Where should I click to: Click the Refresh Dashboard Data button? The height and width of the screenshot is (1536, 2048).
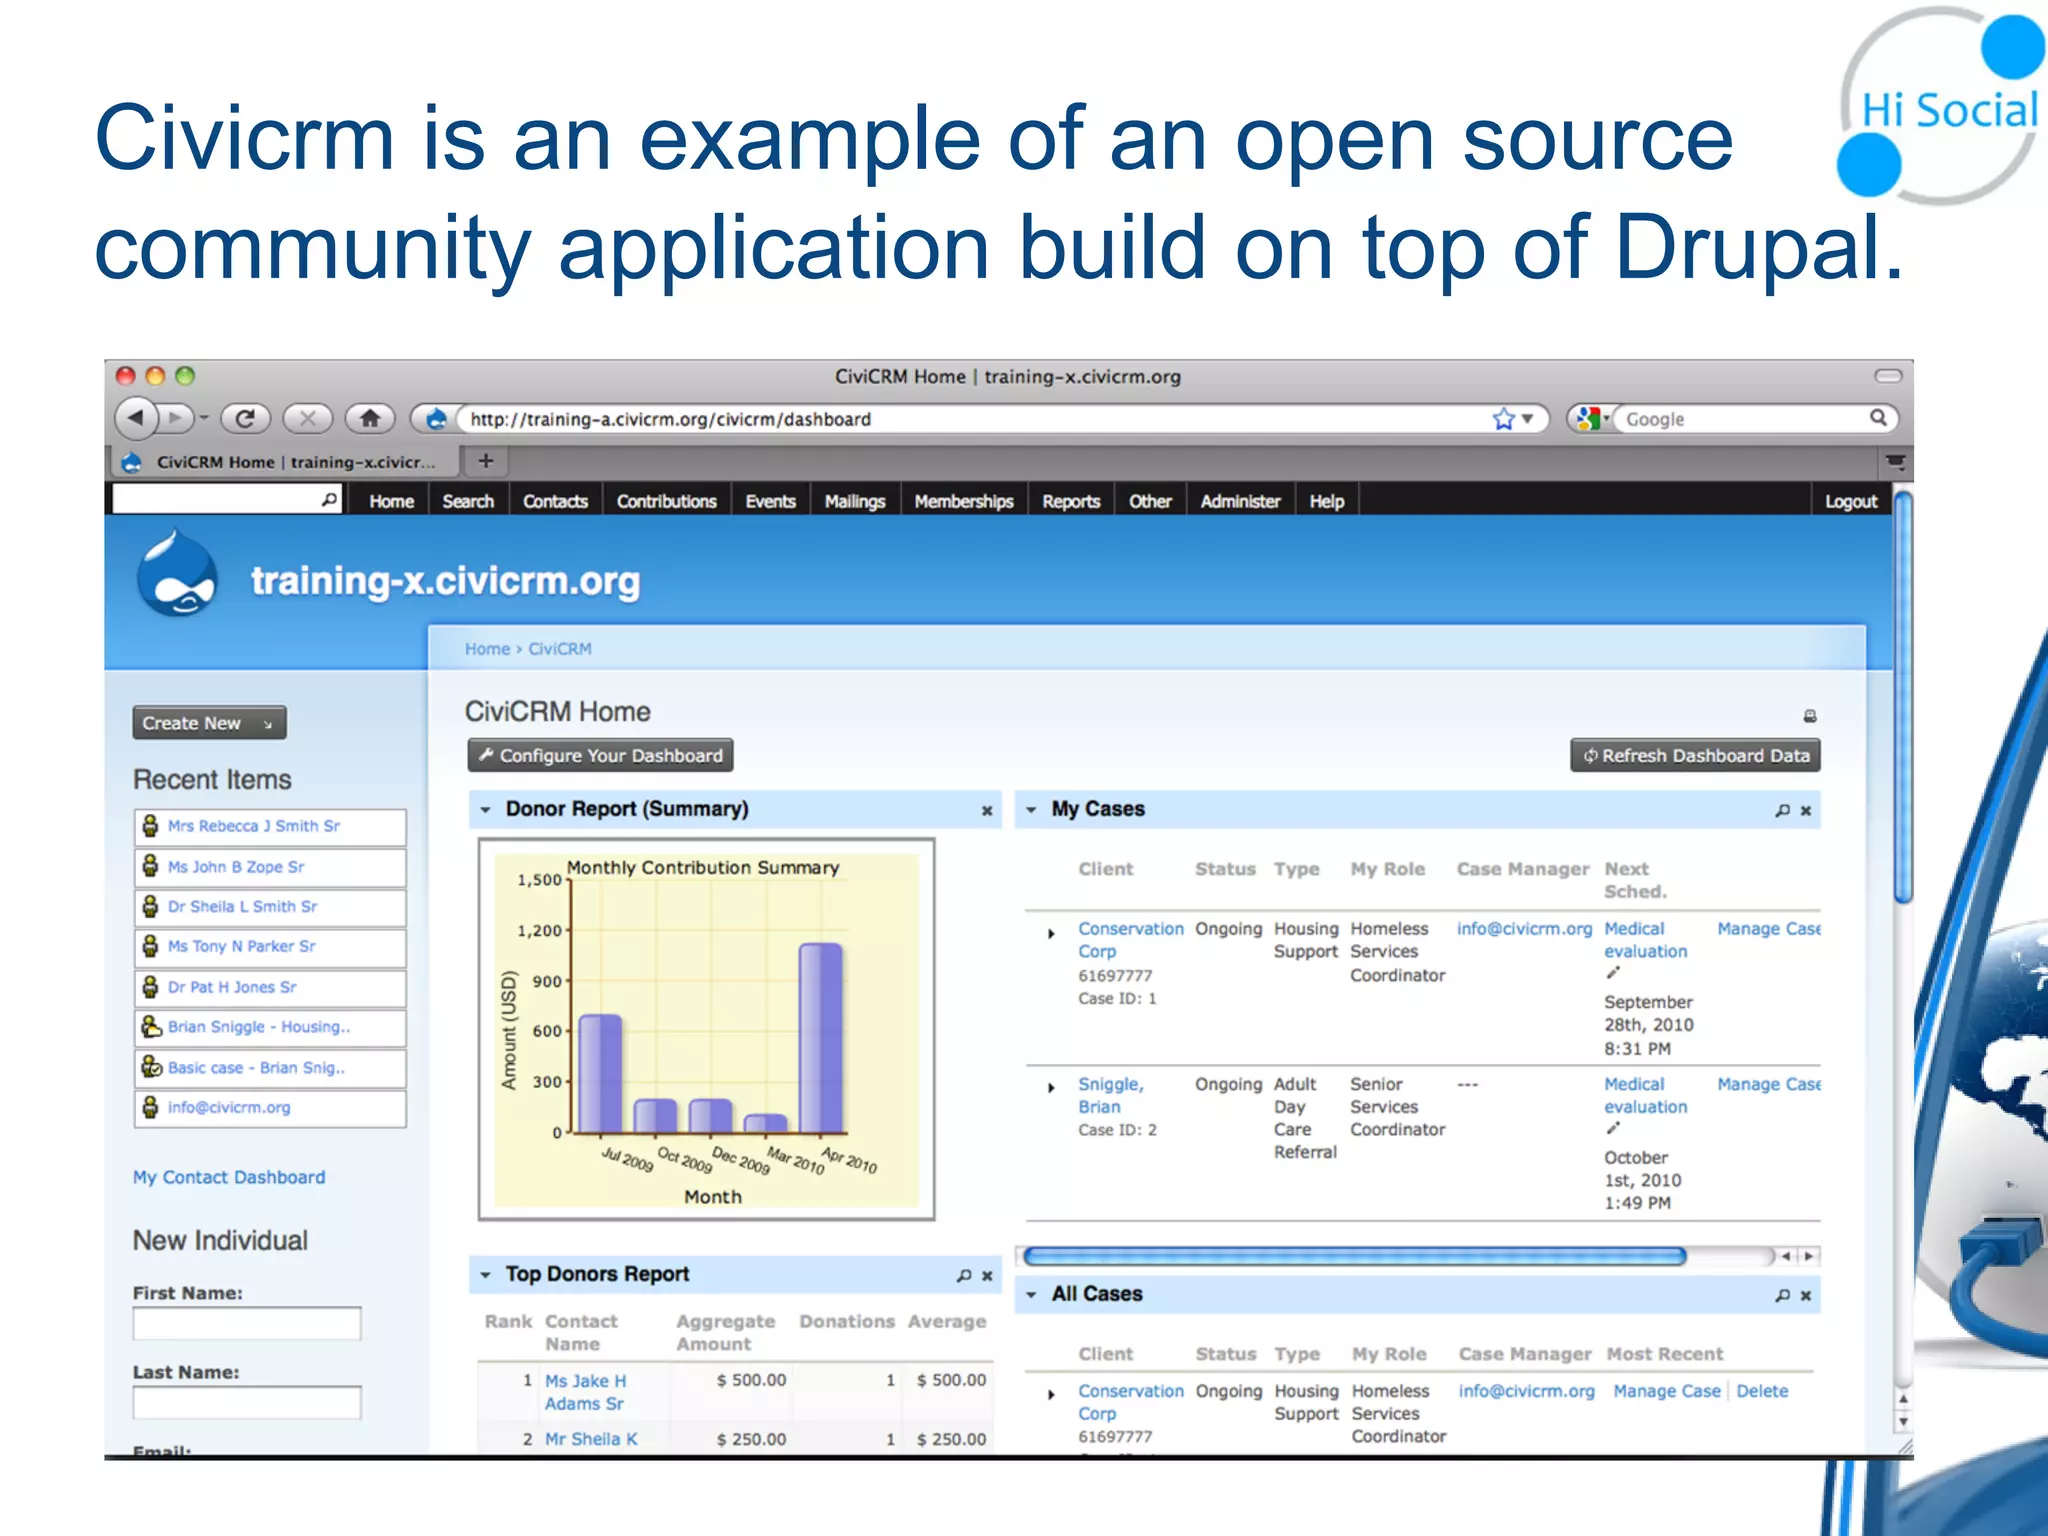coord(1695,756)
